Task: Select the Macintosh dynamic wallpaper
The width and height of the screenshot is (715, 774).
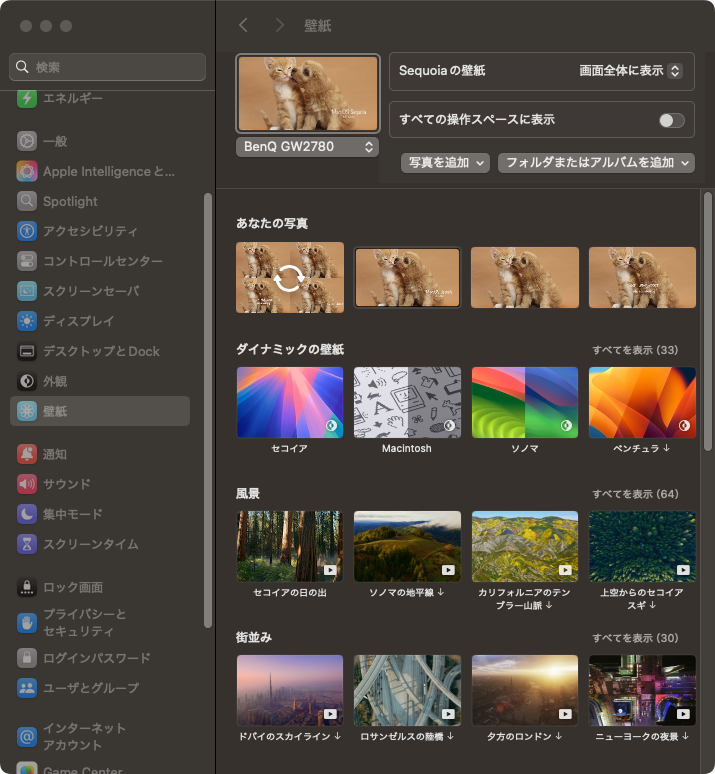Action: [407, 402]
